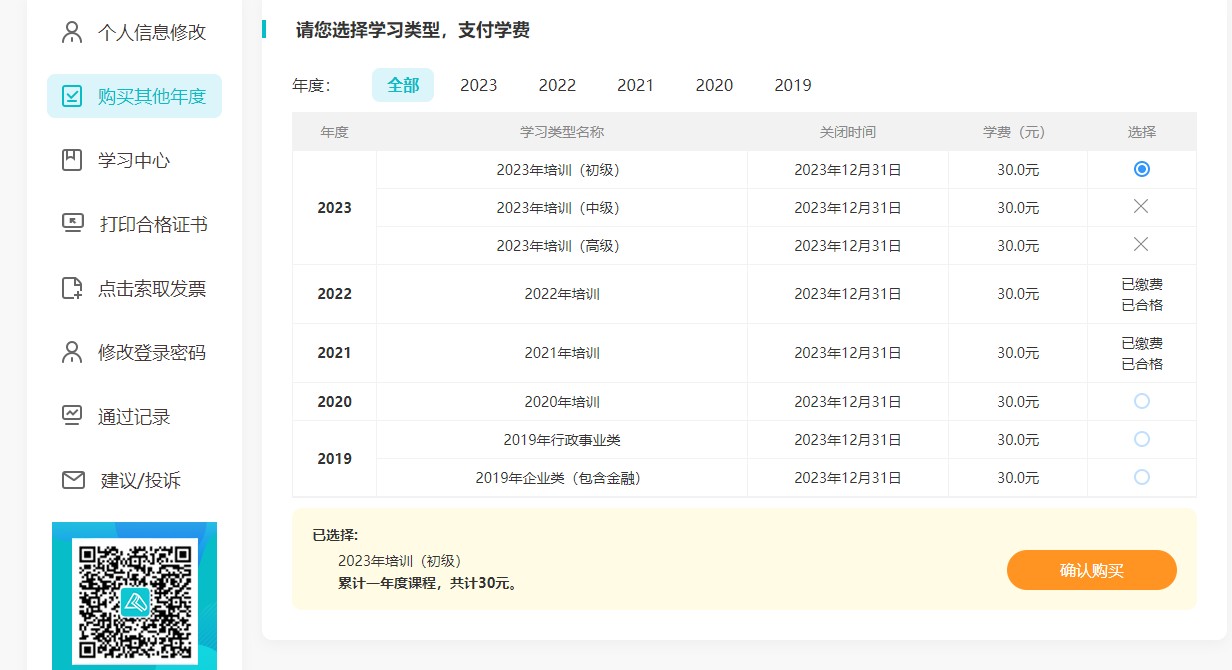Select the checklist icon for 购买其他年度

71,95
